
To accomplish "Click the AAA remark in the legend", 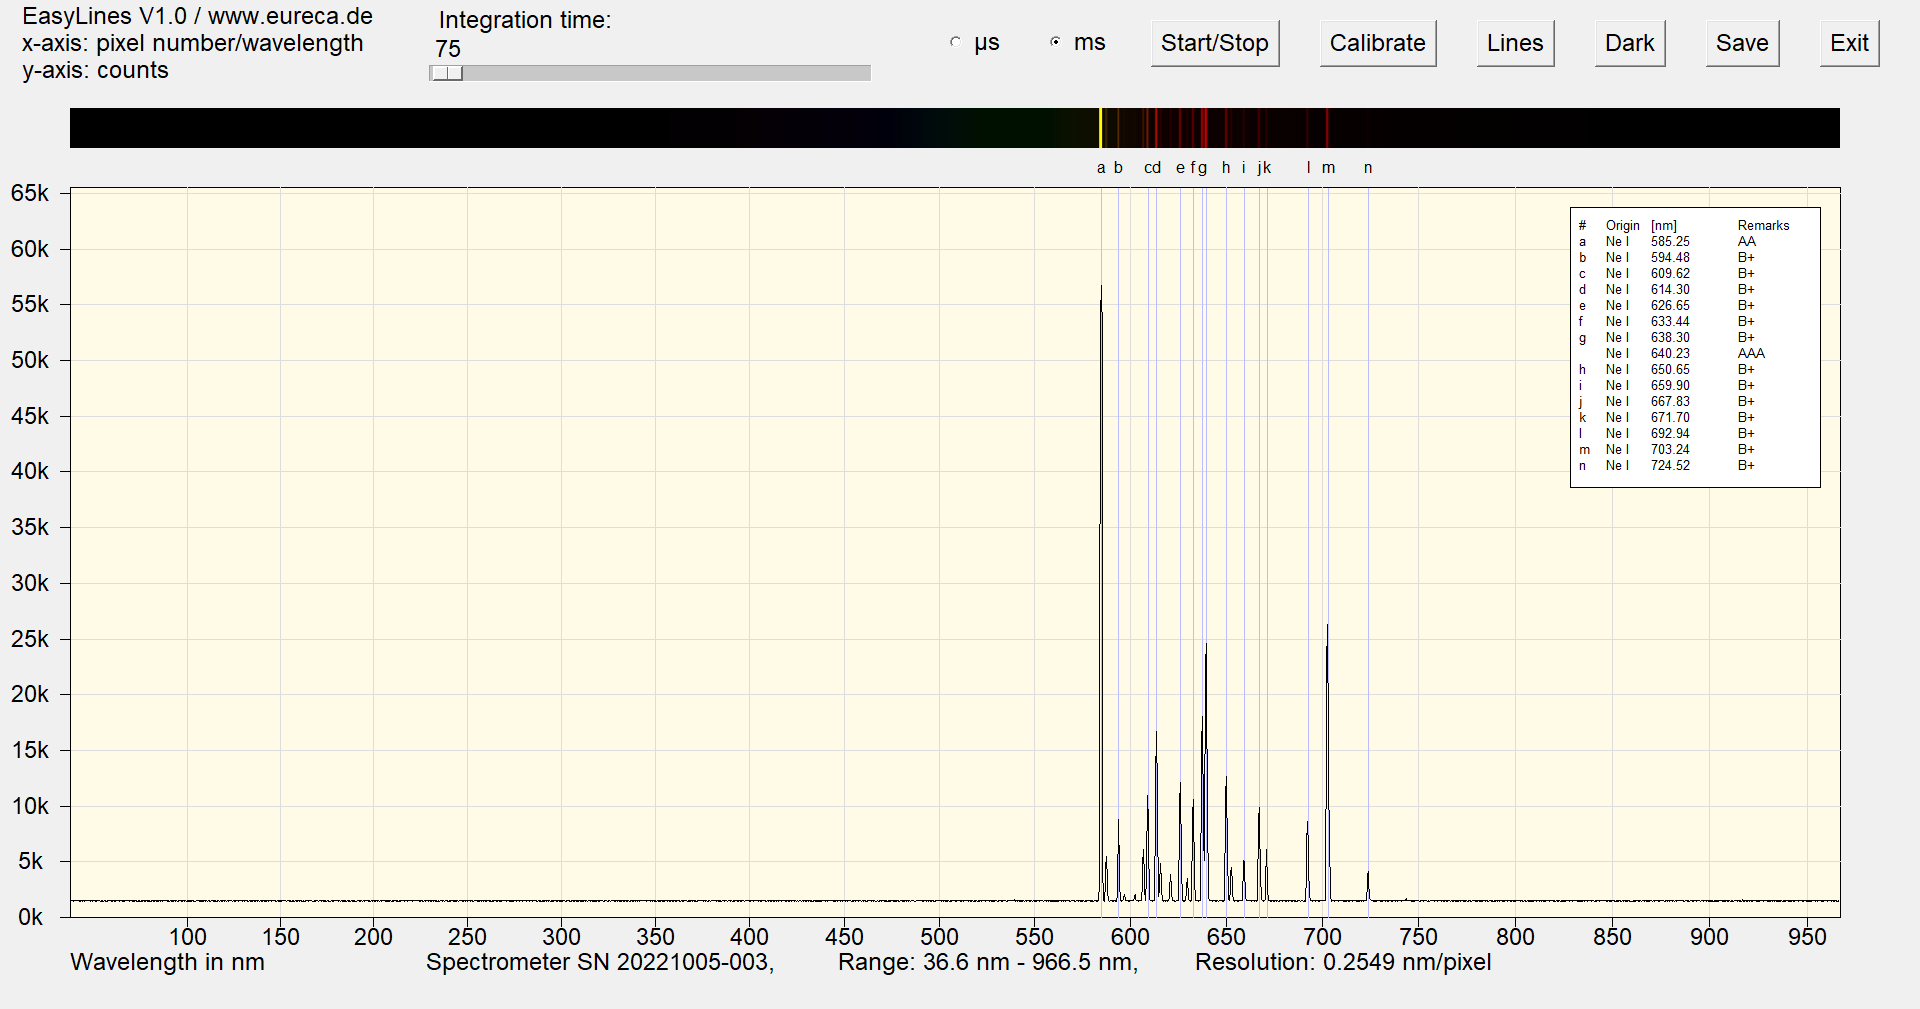I will (1751, 354).
